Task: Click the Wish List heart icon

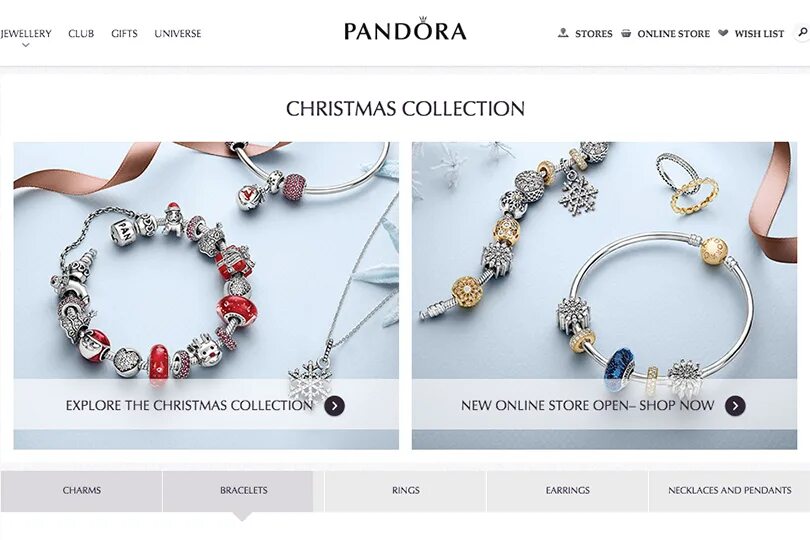Action: [x=723, y=33]
